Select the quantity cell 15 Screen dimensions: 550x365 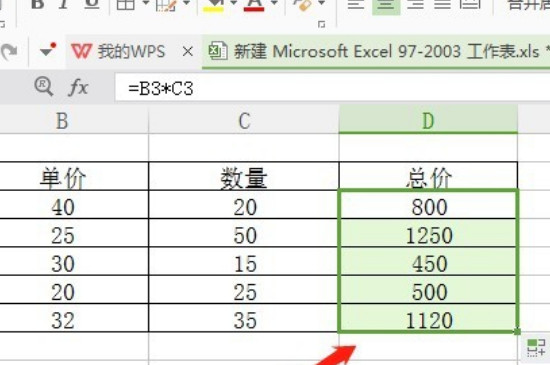click(x=244, y=262)
